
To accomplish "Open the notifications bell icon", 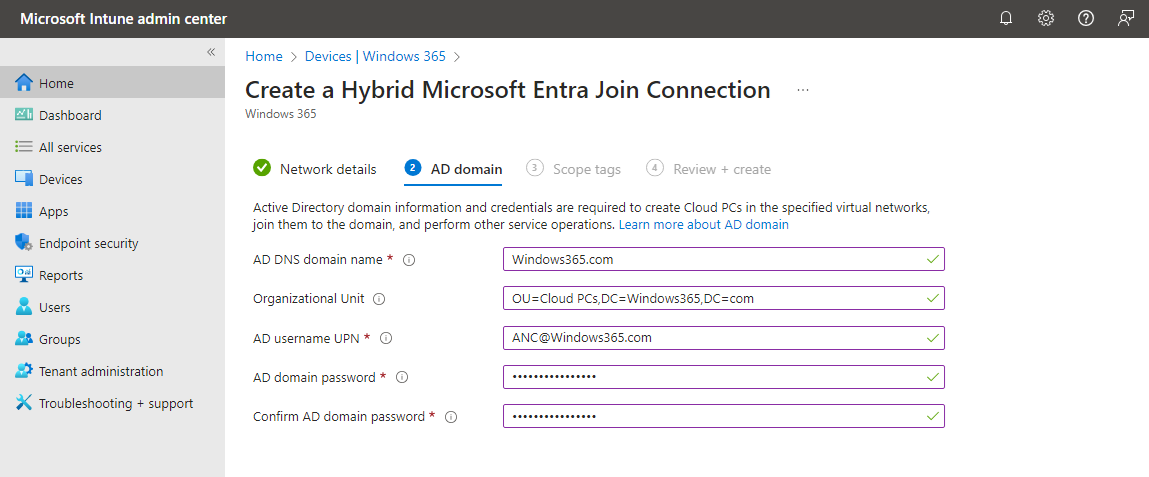I will [1006, 19].
